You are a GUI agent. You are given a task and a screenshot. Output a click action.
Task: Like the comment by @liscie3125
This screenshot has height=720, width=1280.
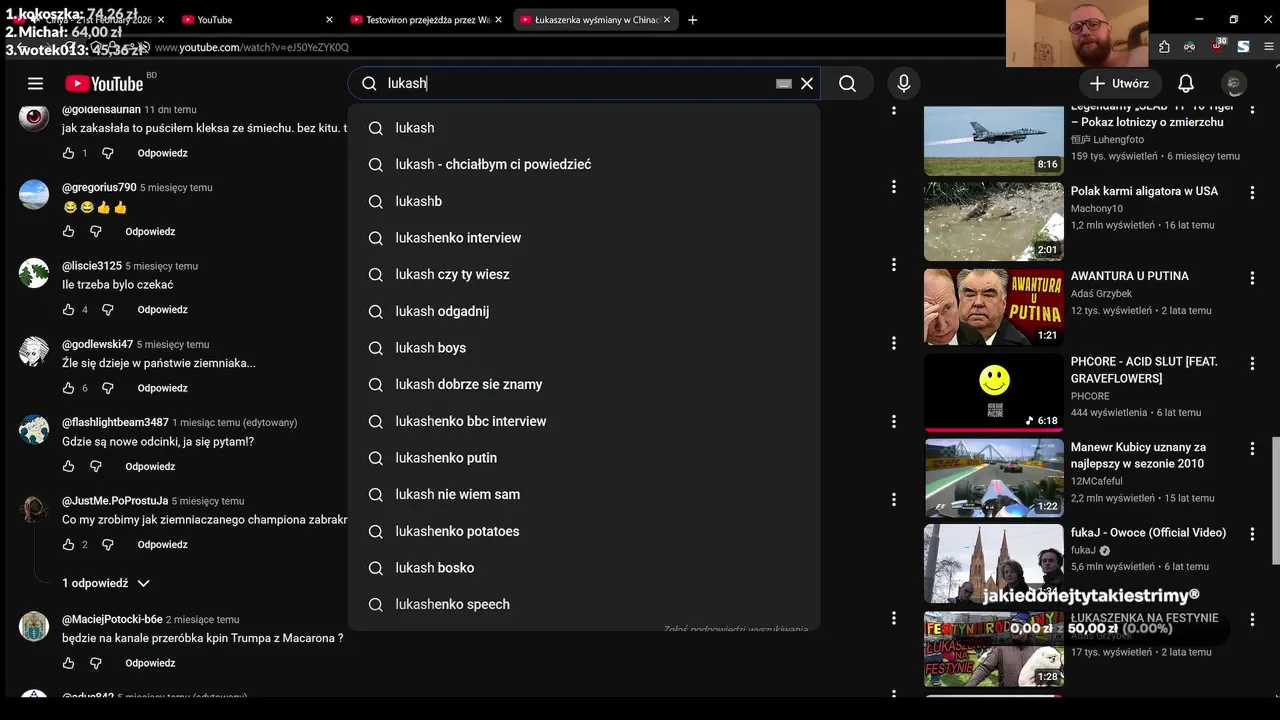(x=68, y=310)
